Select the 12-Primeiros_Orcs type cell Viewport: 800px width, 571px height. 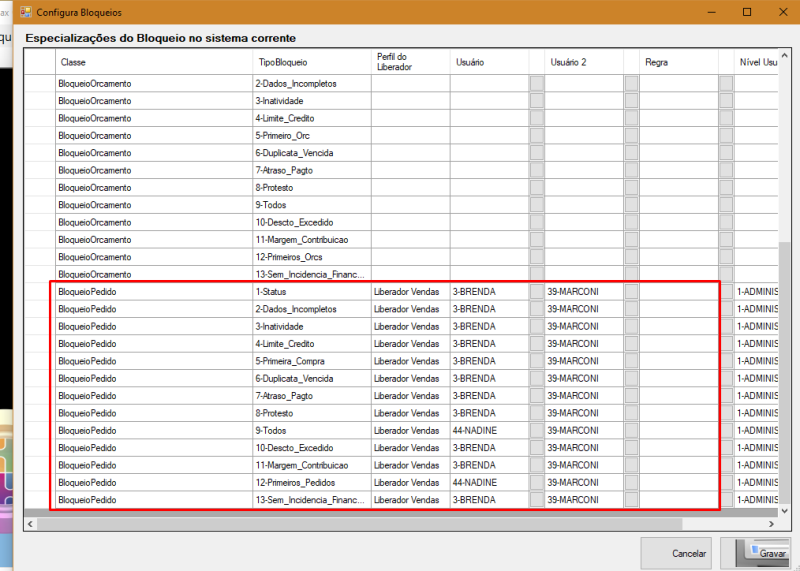point(312,257)
